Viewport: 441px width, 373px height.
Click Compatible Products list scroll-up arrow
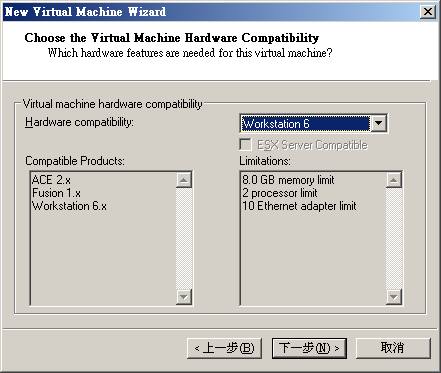click(x=184, y=180)
